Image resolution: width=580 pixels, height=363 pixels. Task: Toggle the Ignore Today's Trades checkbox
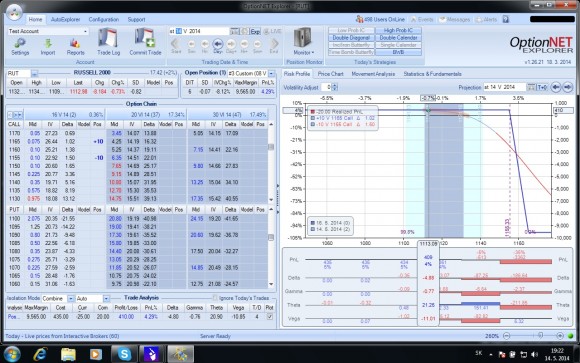[215, 298]
